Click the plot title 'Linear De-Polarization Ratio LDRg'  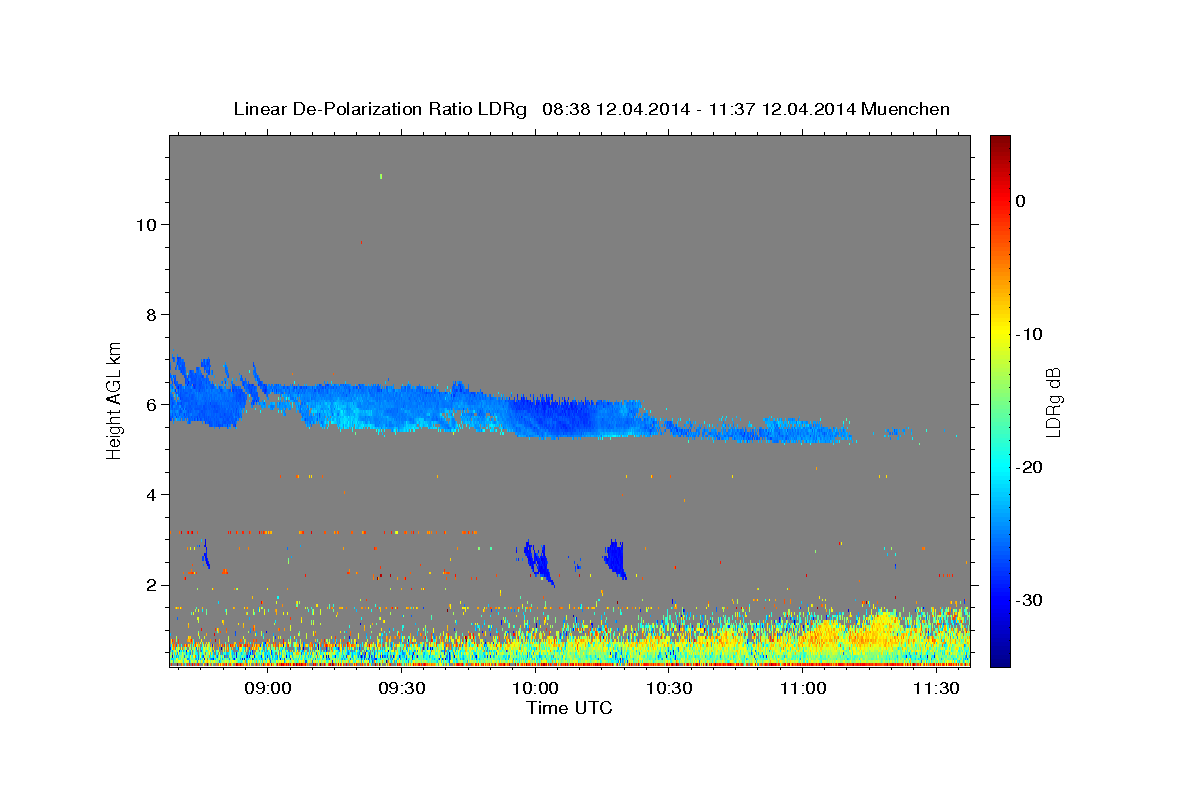[x=380, y=109]
